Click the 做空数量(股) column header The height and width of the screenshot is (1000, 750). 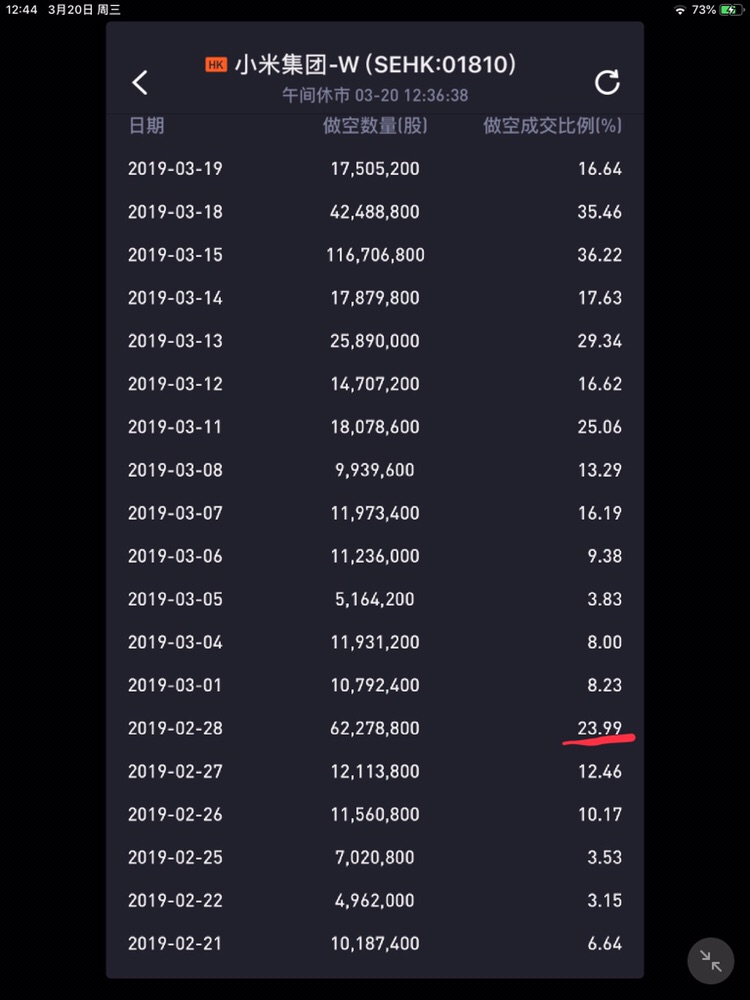[x=375, y=126]
